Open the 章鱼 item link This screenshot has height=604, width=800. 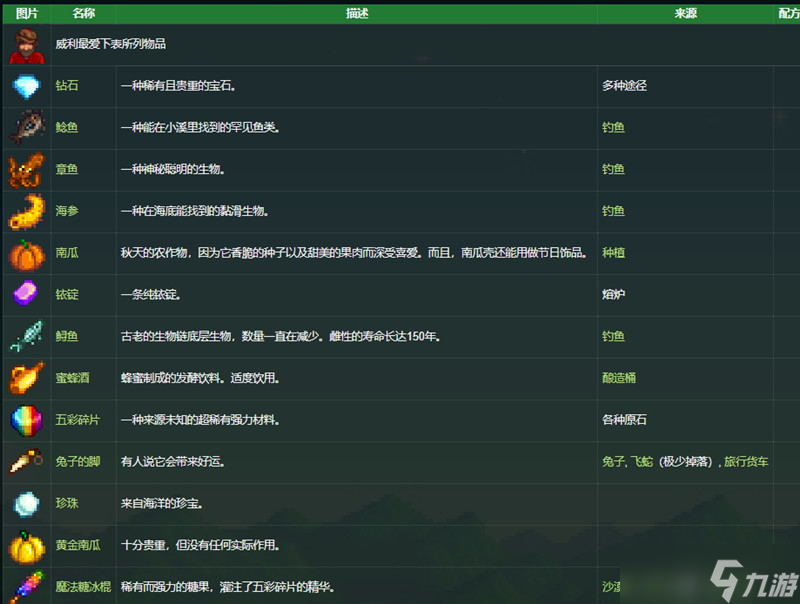[x=67, y=169]
